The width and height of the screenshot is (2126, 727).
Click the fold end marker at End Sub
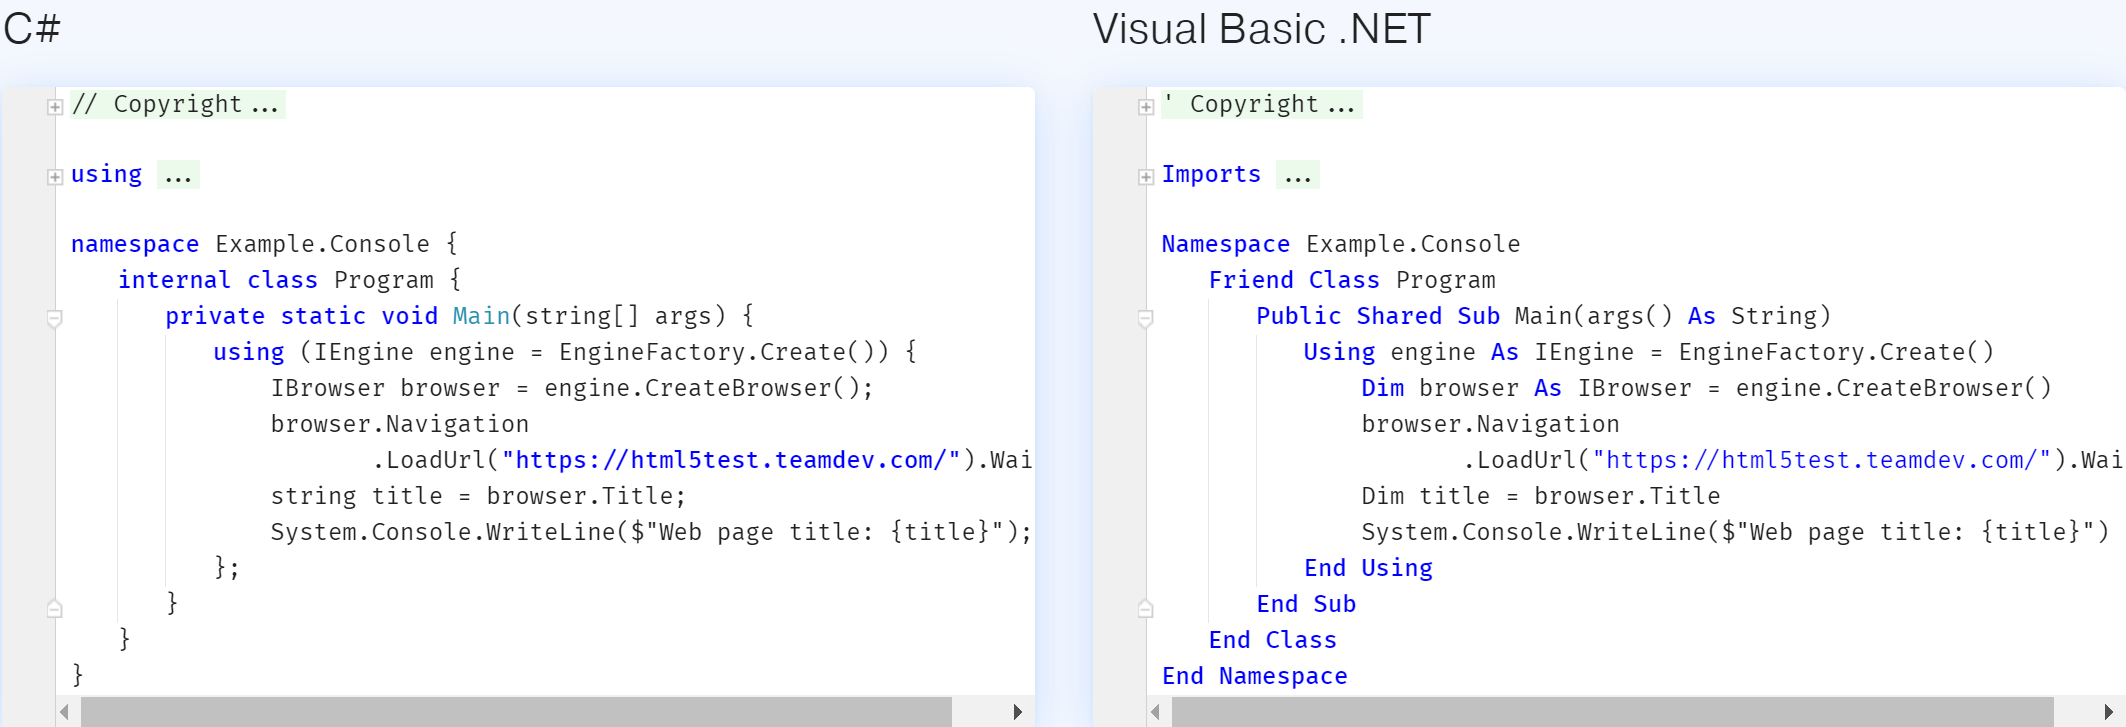(x=1146, y=608)
